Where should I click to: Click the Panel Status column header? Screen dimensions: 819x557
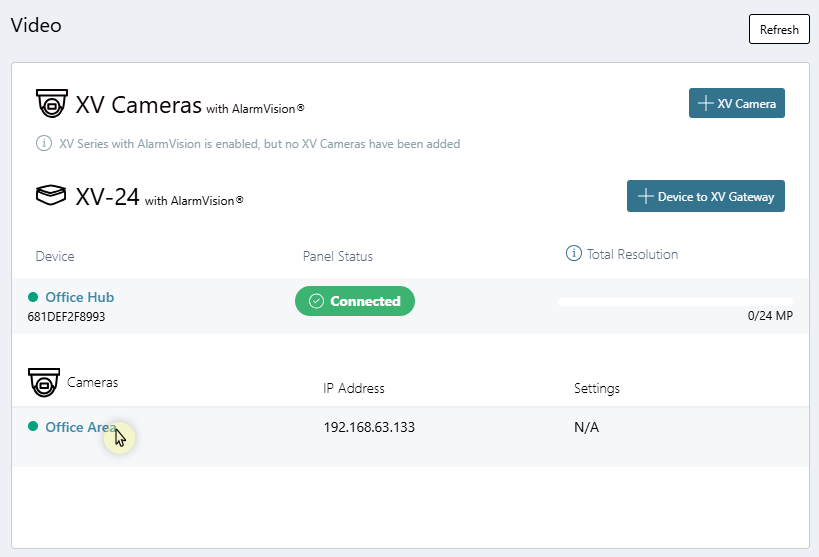coord(337,256)
